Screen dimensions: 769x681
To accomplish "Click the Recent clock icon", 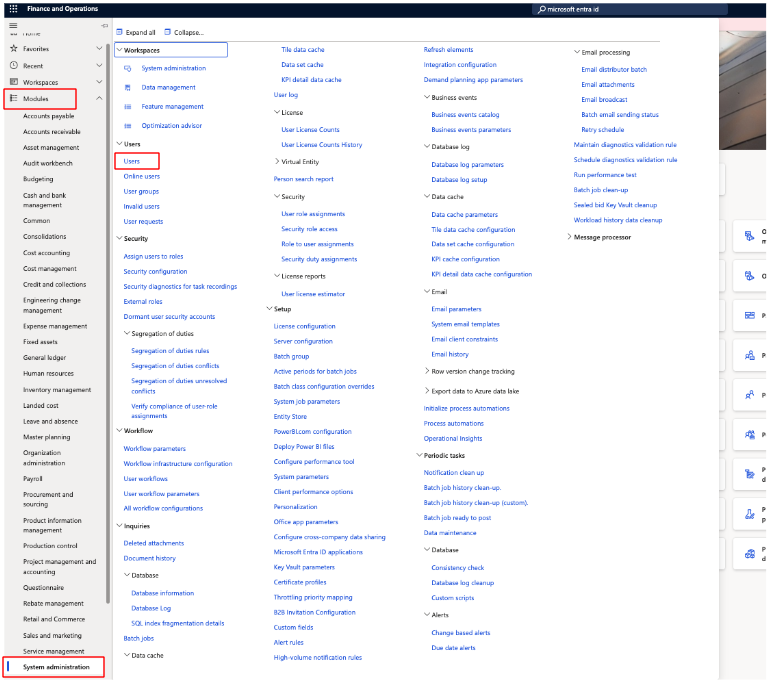I will tap(13, 65).
